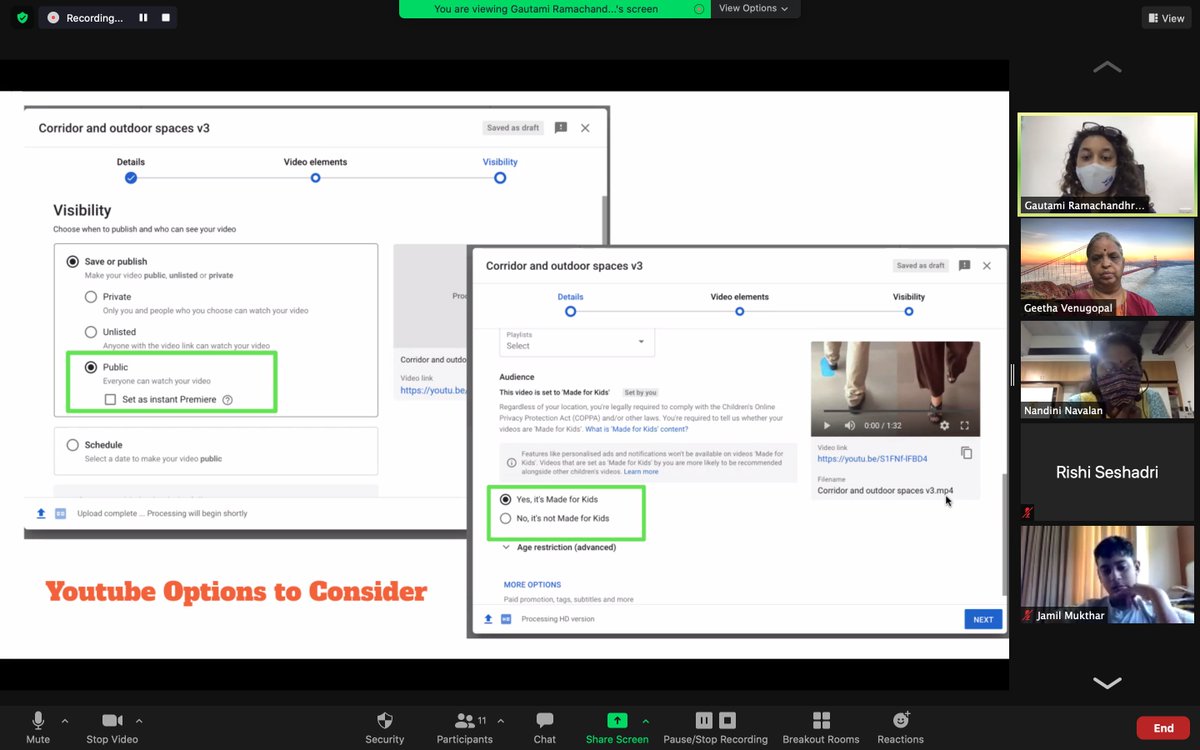Screen dimensions: 1200x750
Task: Expand share options arrow next to Share Screen
Action: (645, 721)
